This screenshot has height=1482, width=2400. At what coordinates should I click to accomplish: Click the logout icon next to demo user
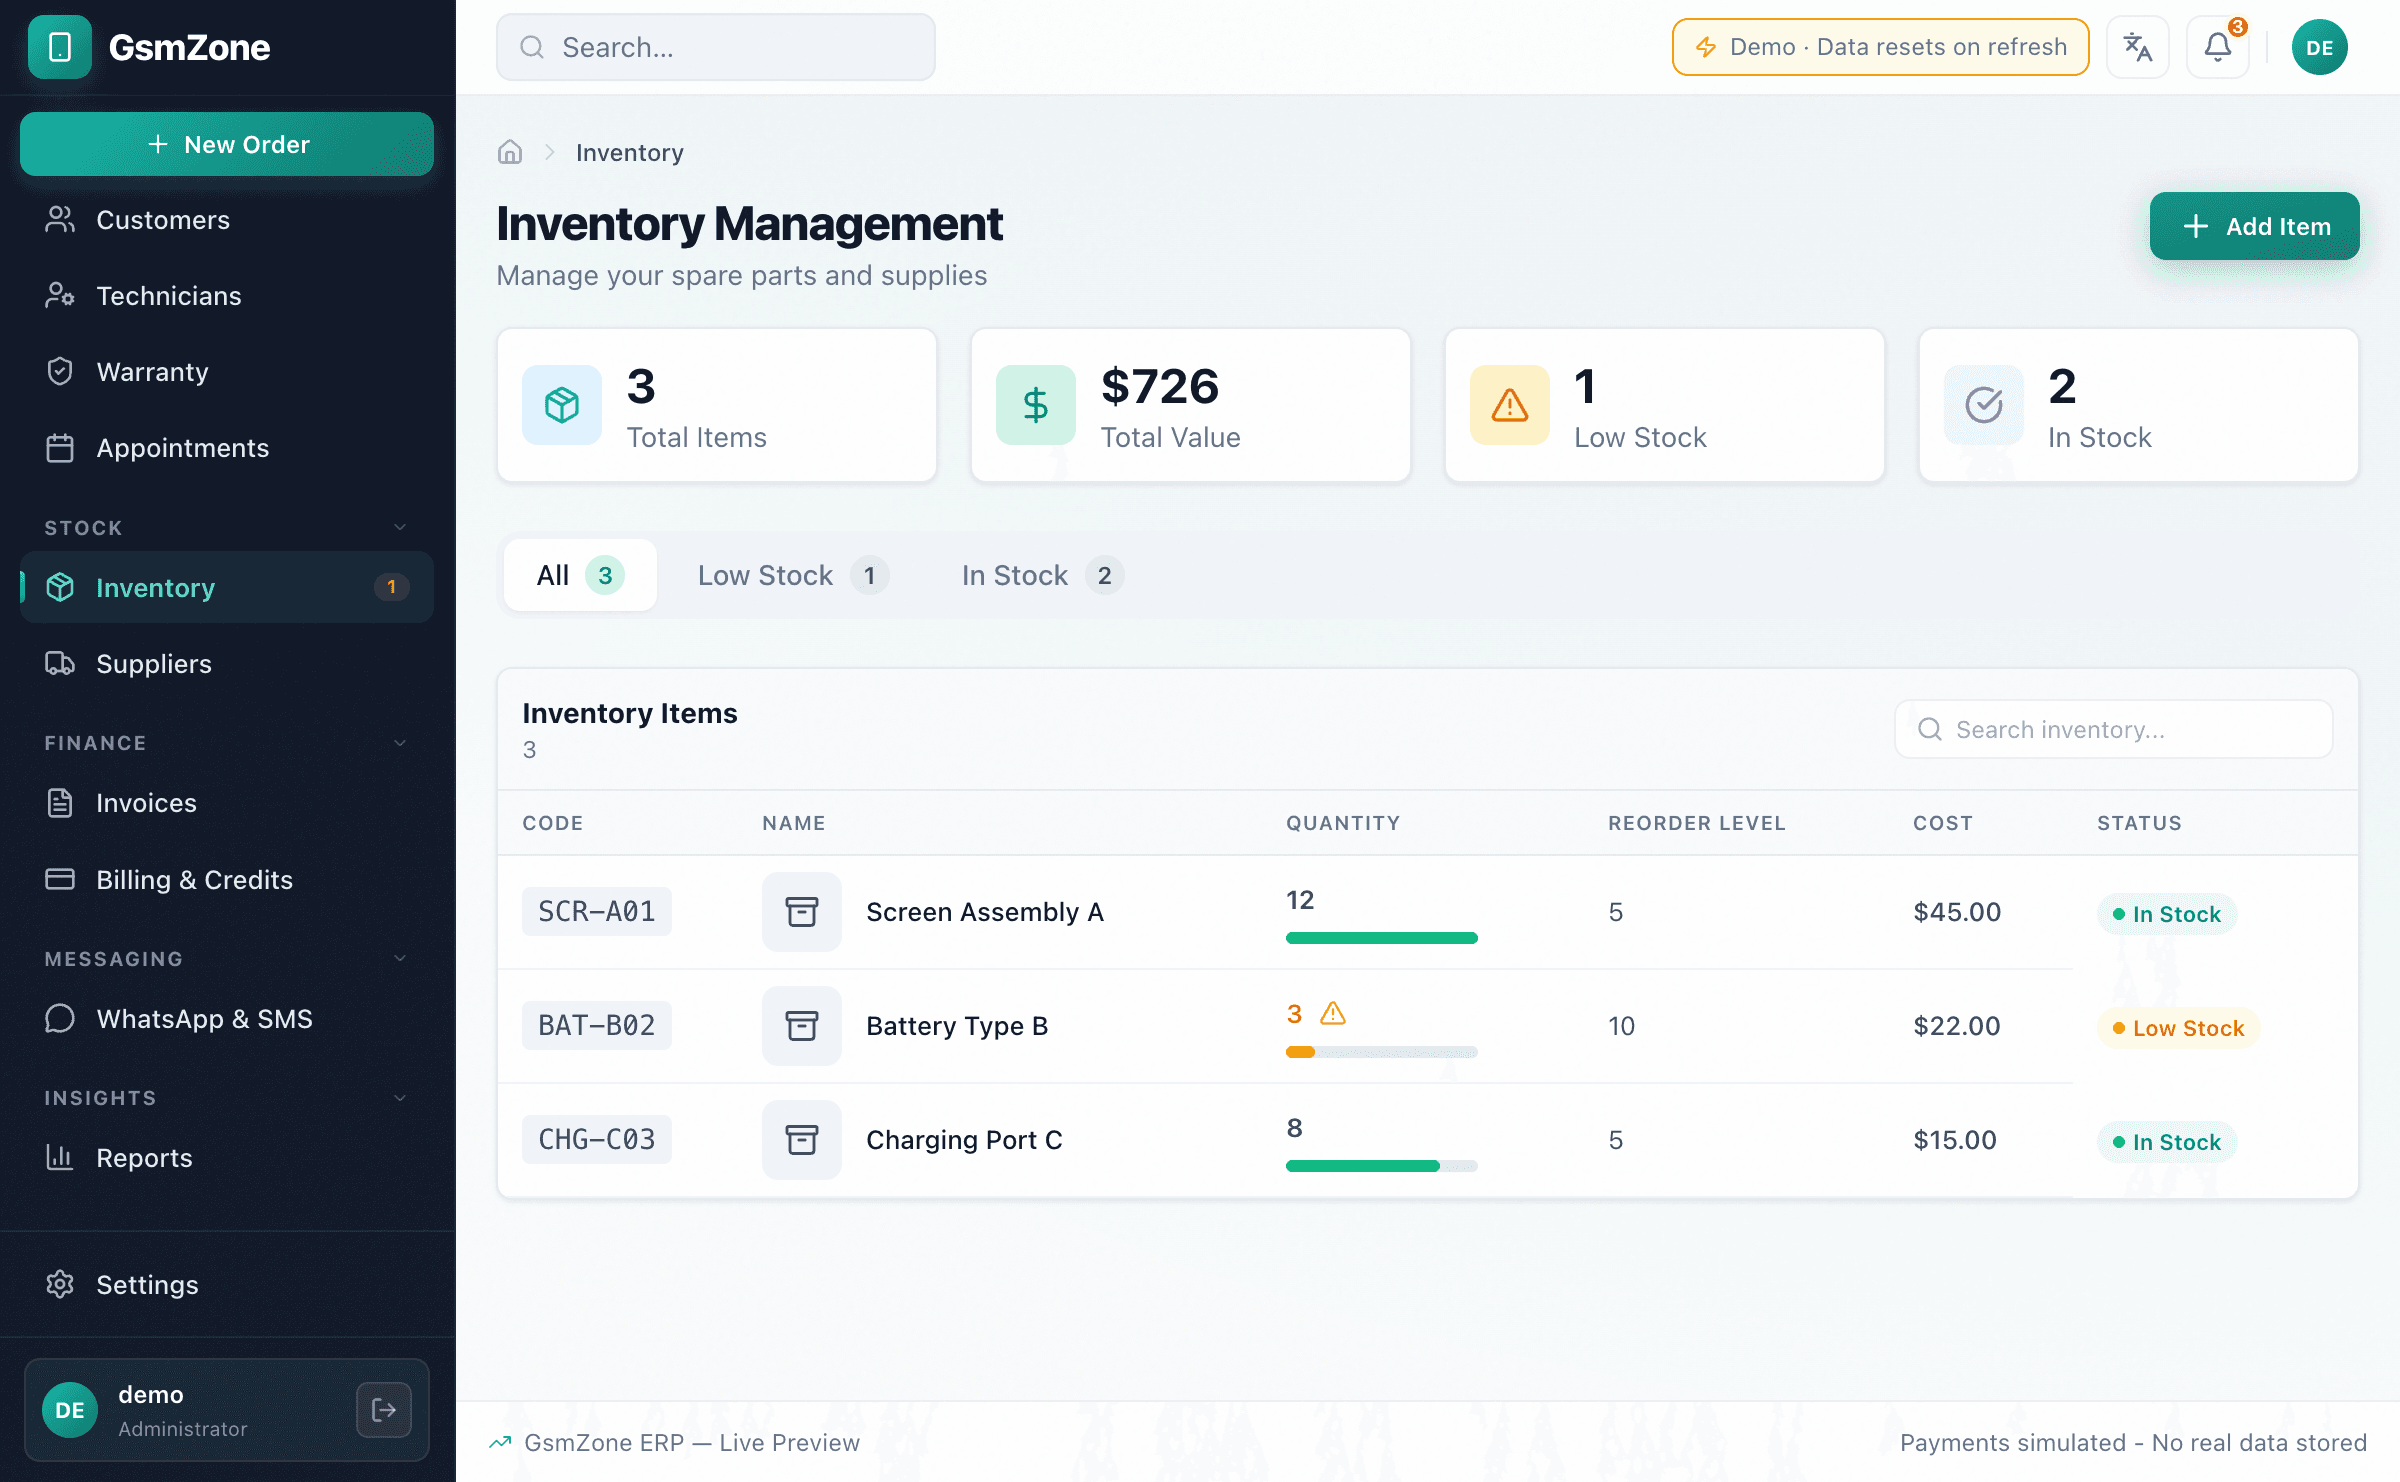[383, 1409]
